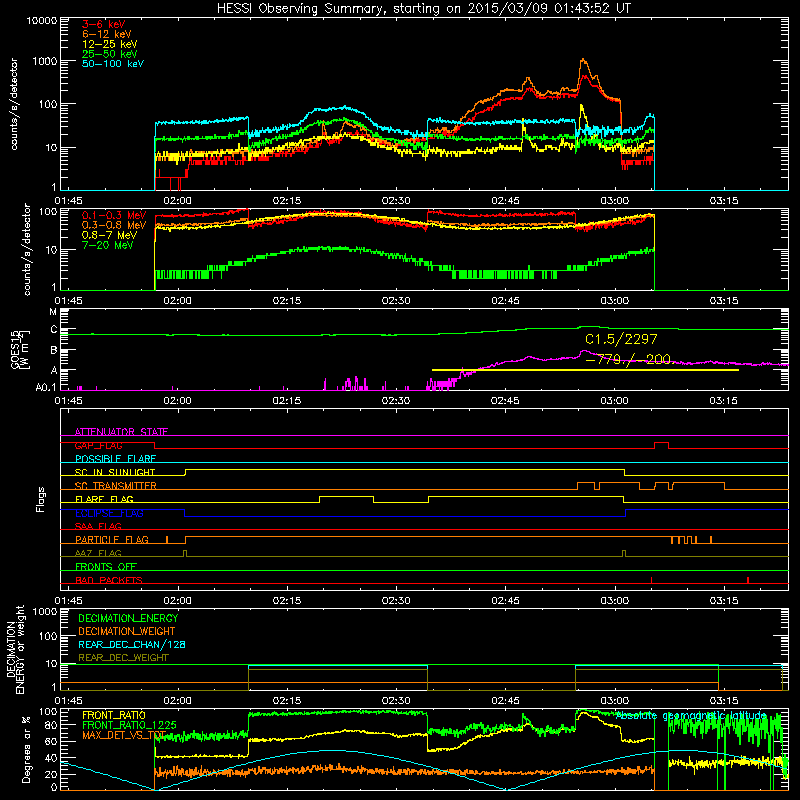This screenshot has width=800, height=800.
Task: Select the PARTICLE_FLAG label
Action: [112, 540]
